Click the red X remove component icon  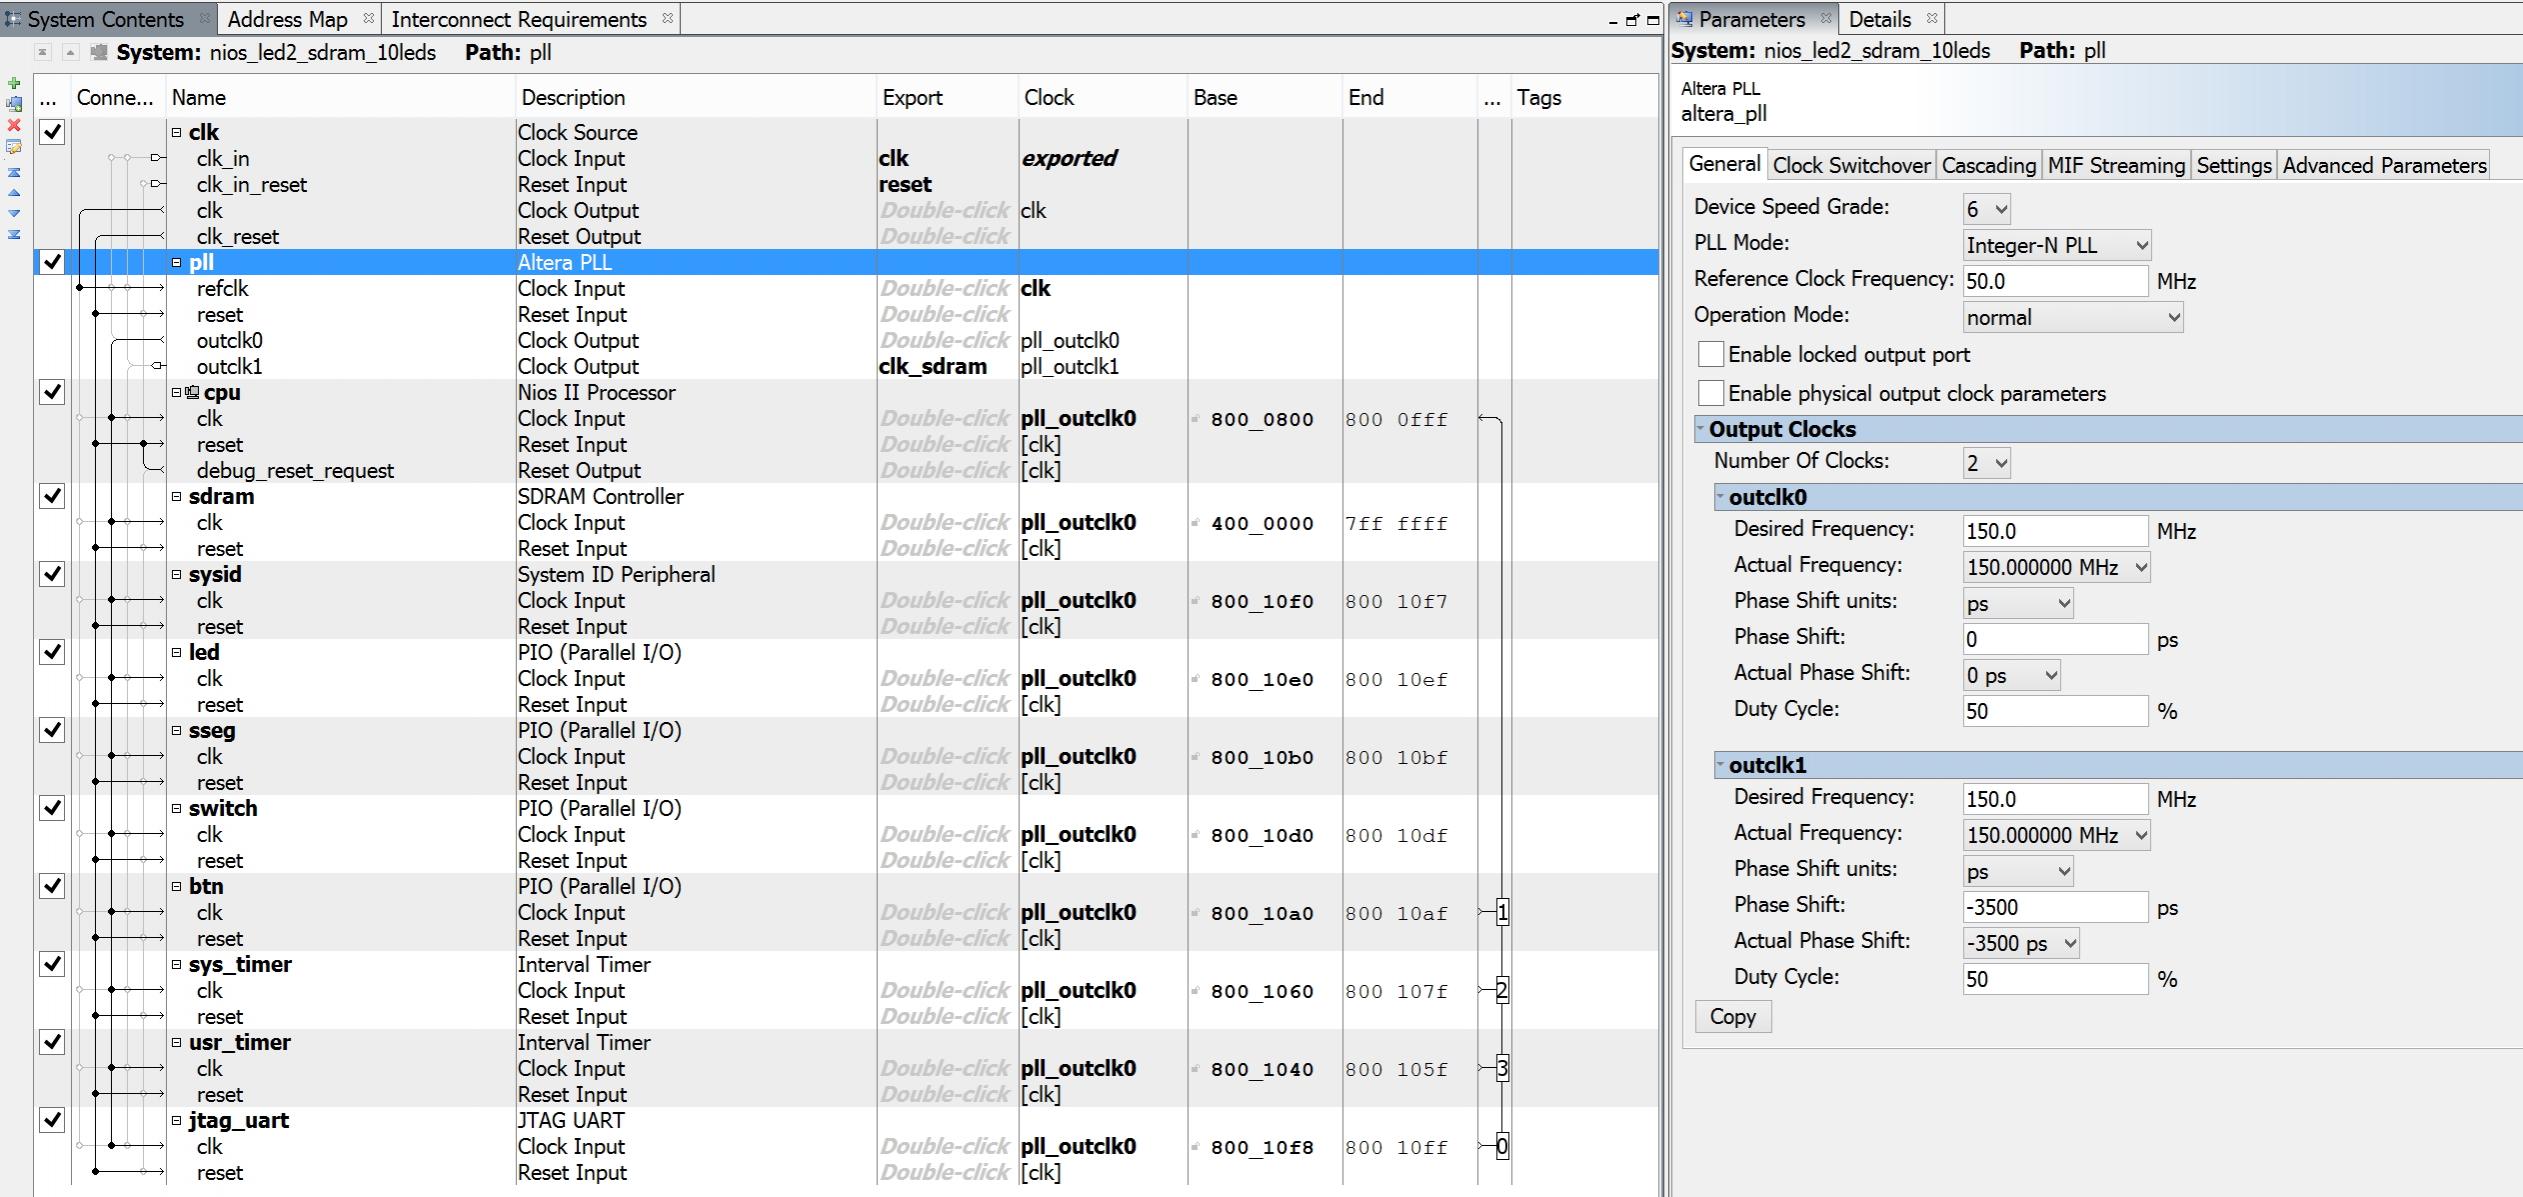coord(14,126)
